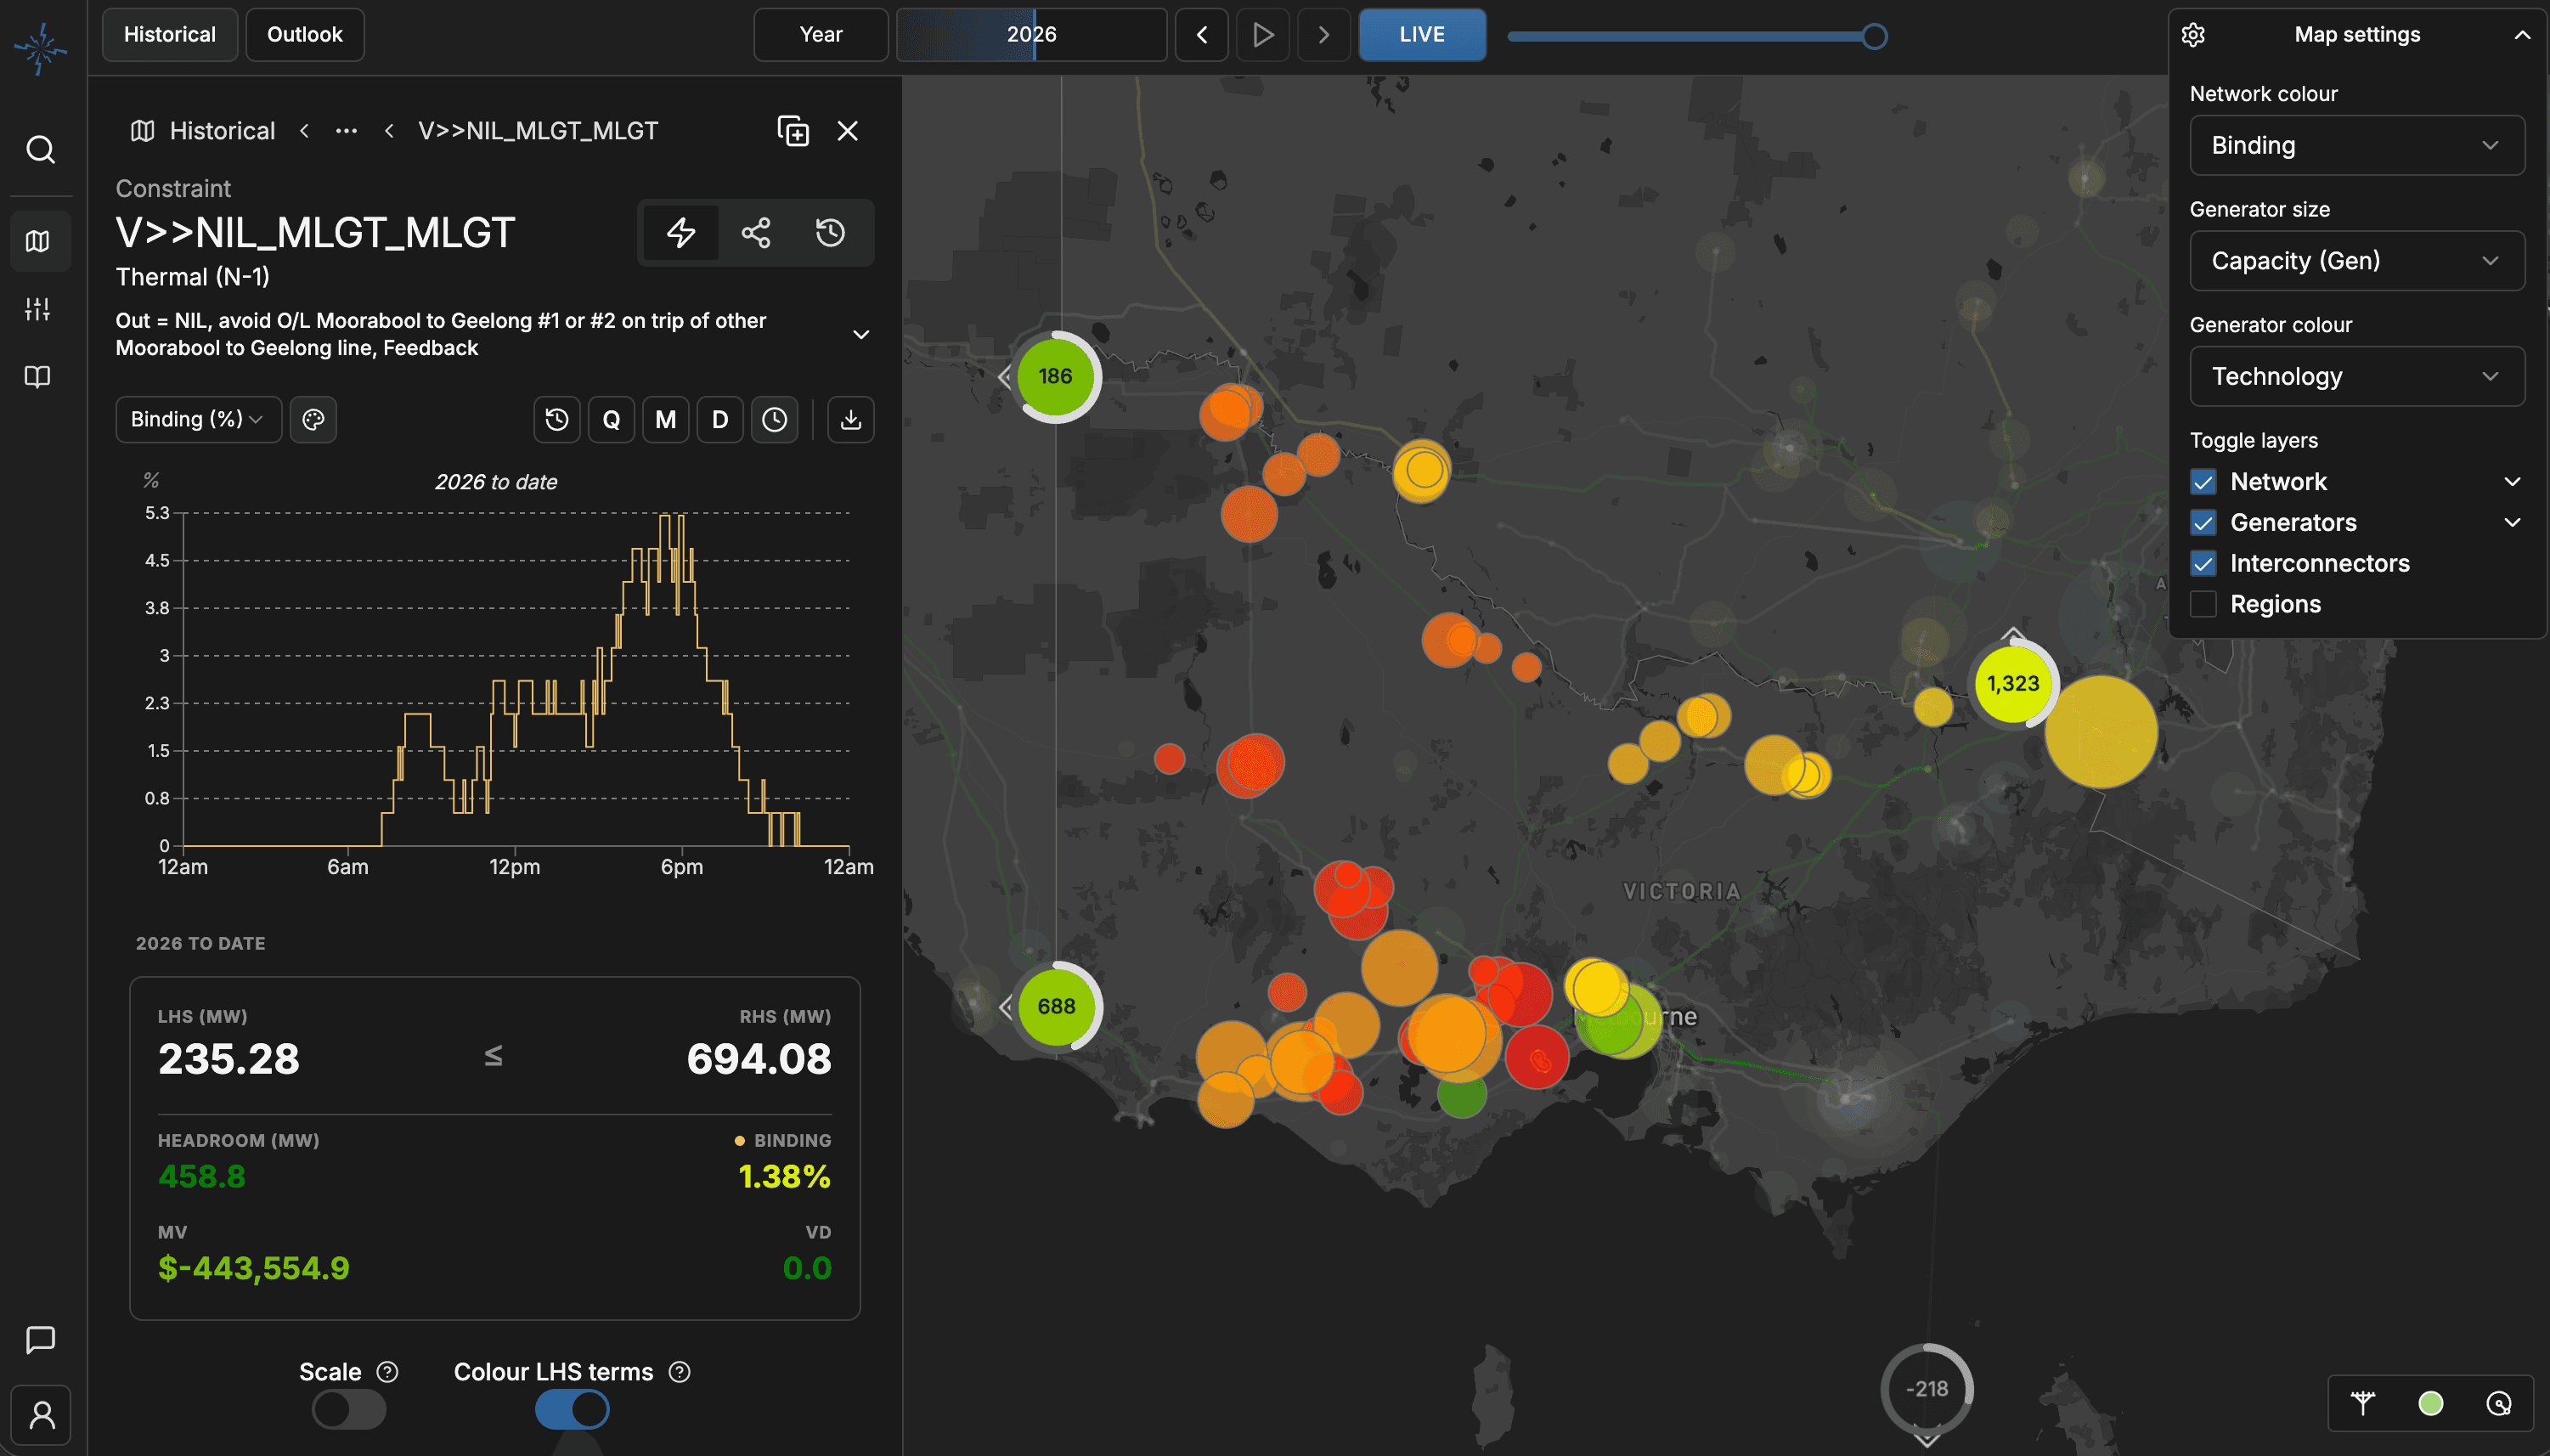The width and height of the screenshot is (2550, 1456).
Task: Click the 2026 timeline bar
Action: tap(1031, 35)
